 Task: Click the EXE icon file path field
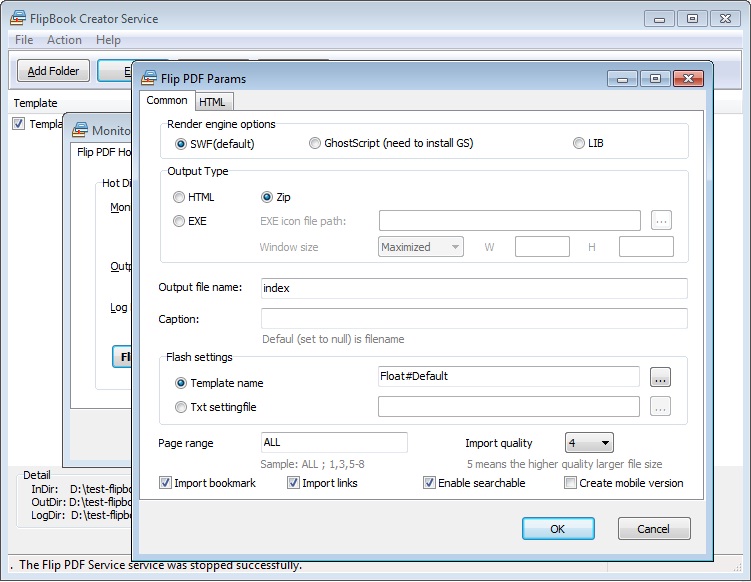[510, 220]
